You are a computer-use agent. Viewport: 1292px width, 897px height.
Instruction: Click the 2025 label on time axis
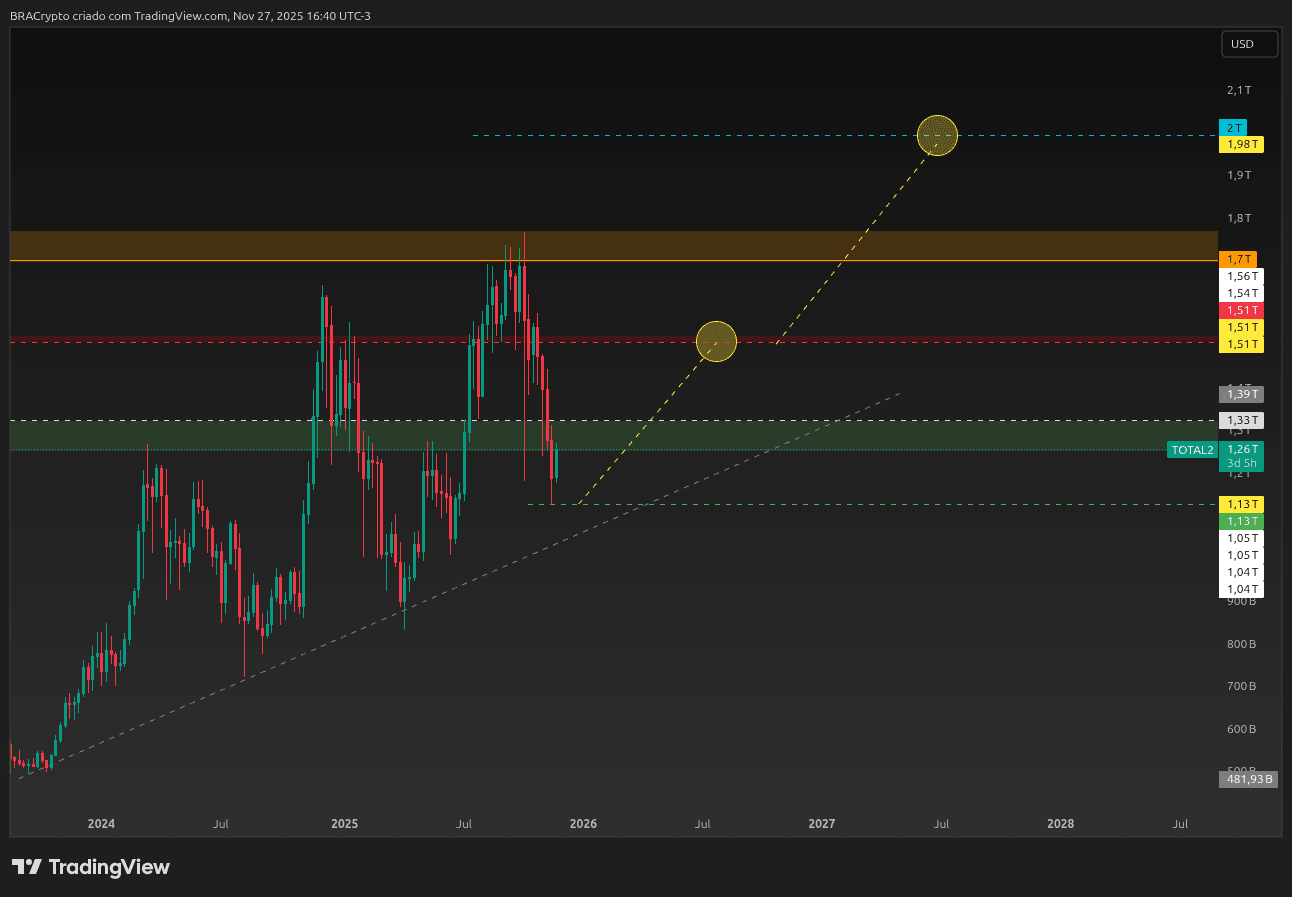(x=344, y=824)
